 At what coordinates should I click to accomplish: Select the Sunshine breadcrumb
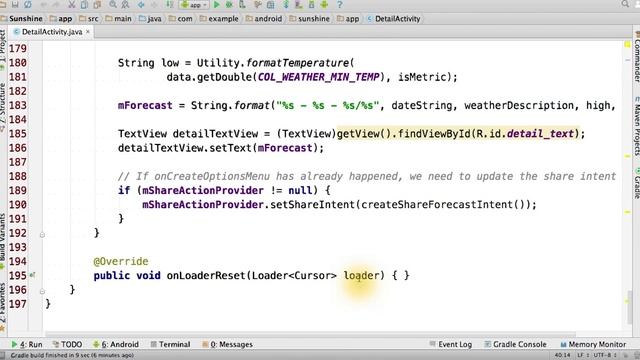22,19
